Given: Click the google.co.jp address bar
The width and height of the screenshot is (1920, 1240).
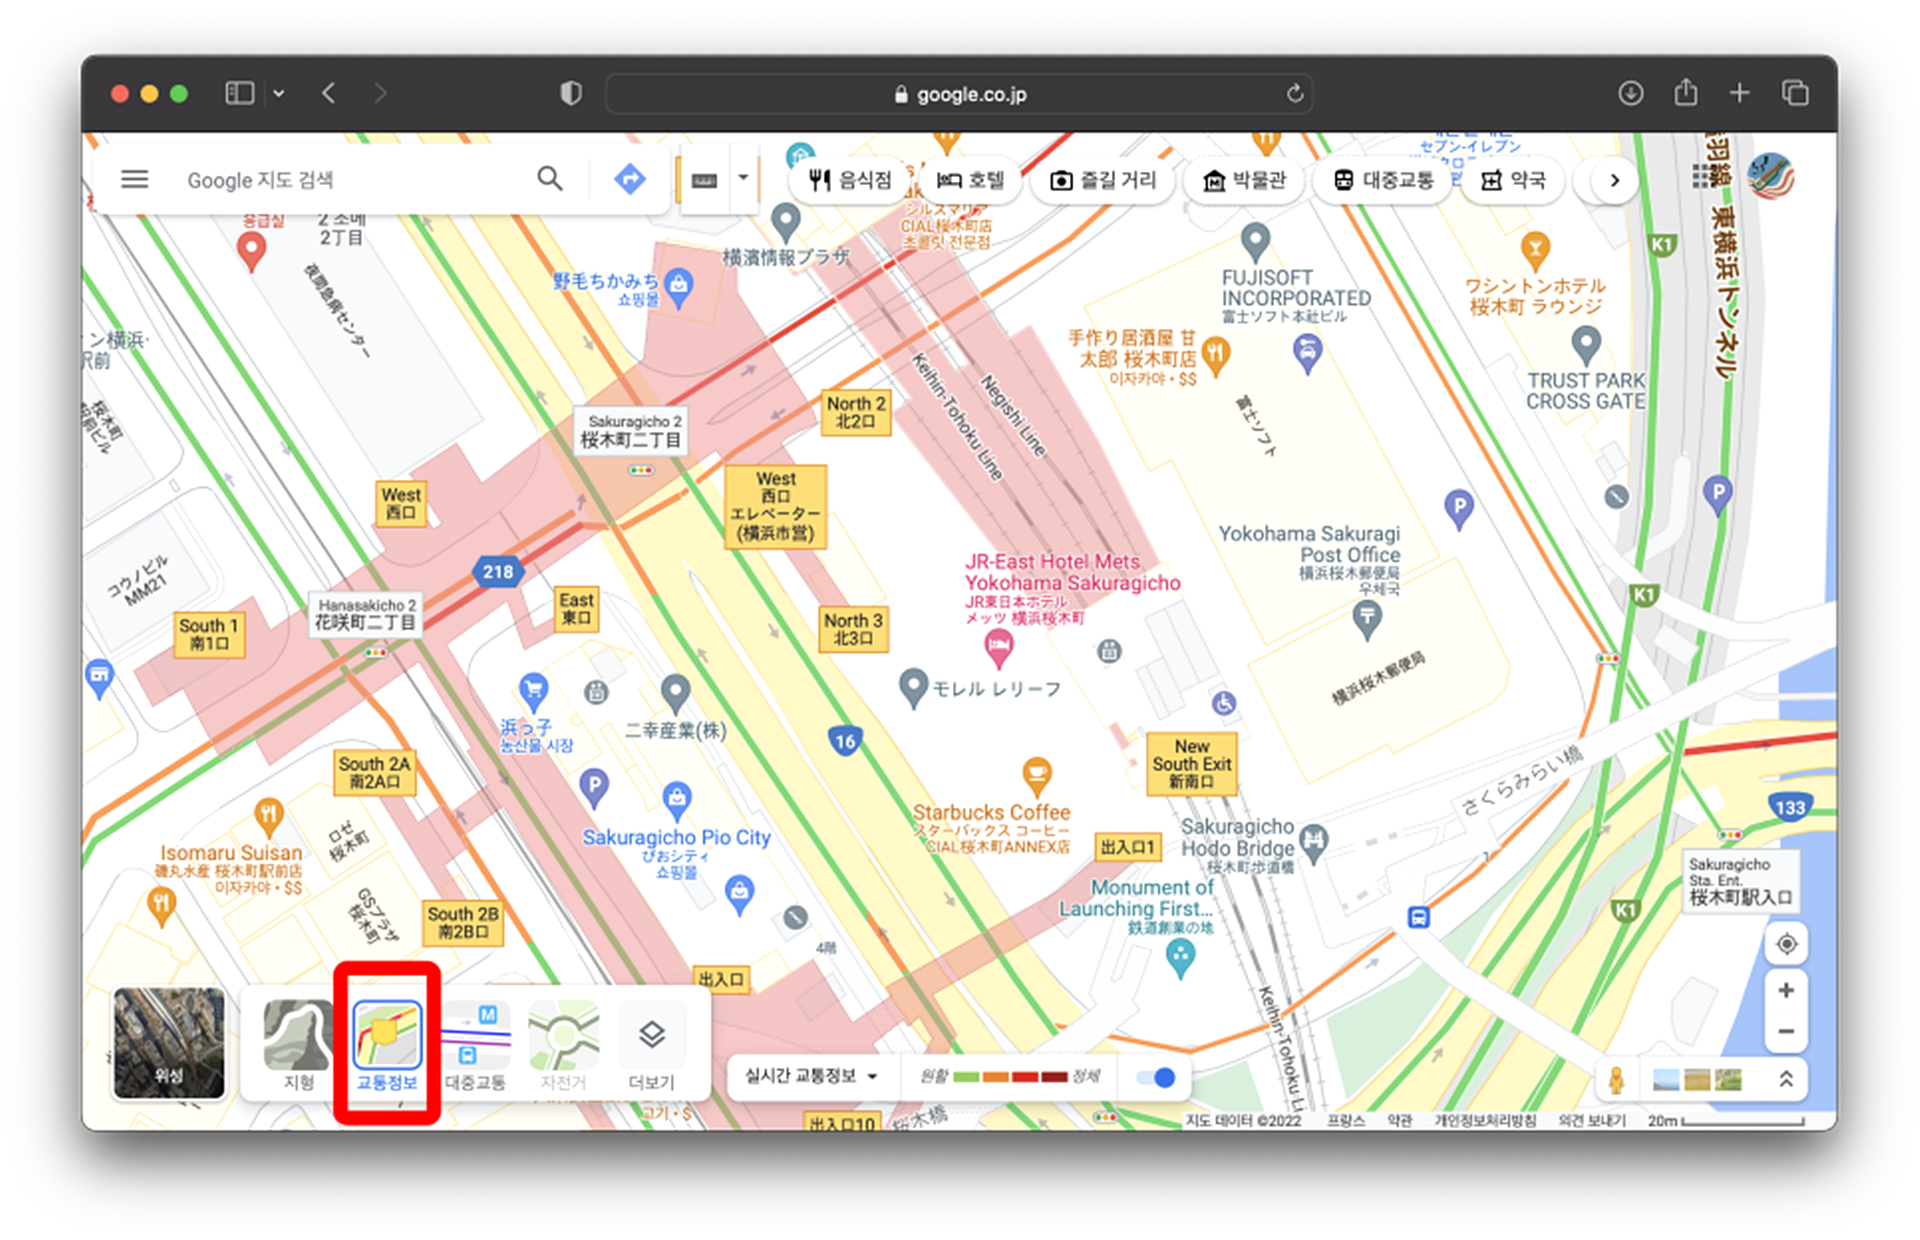Looking at the screenshot, I should point(960,94).
